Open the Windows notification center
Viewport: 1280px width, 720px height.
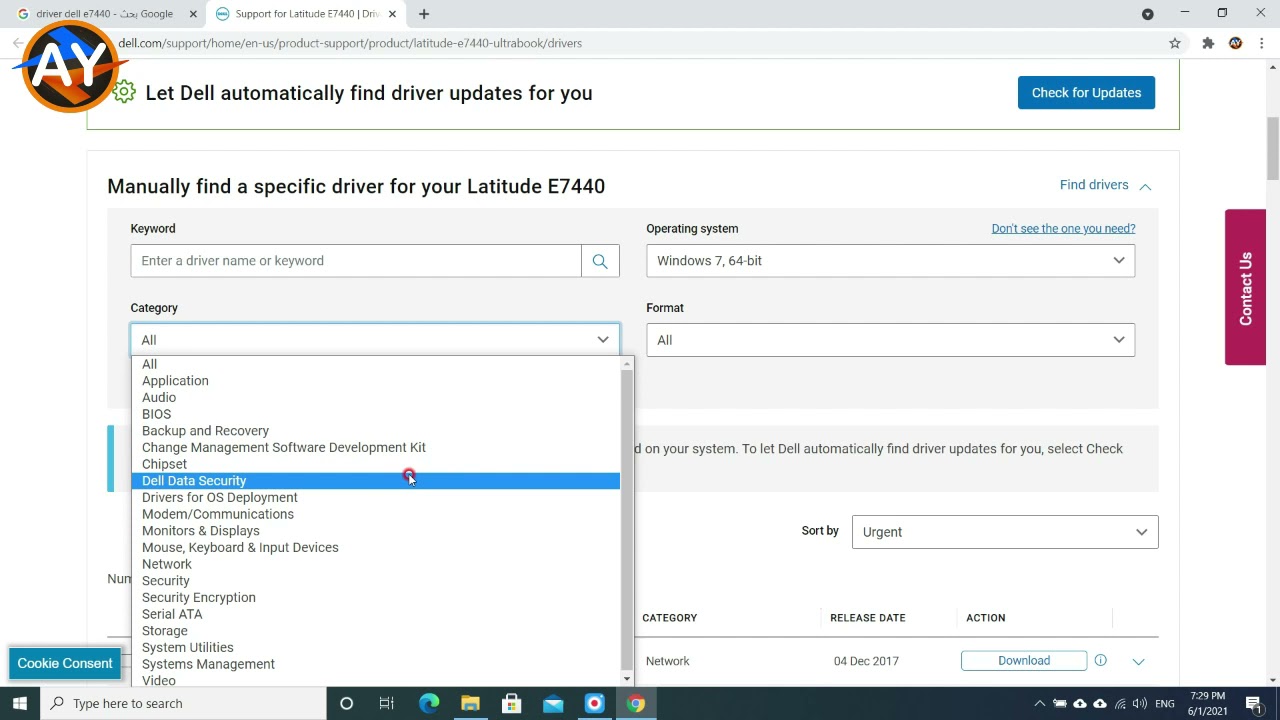point(1253,703)
